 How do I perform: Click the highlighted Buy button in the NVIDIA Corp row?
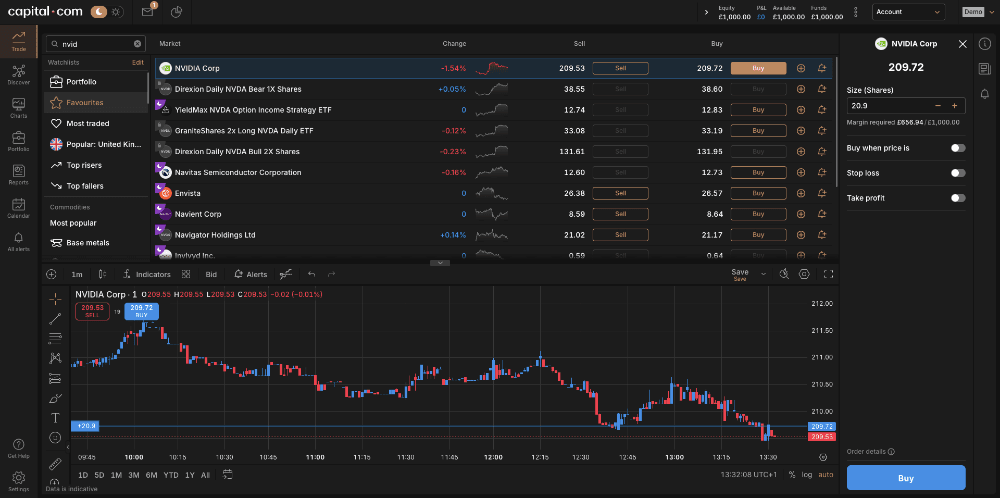click(758, 68)
